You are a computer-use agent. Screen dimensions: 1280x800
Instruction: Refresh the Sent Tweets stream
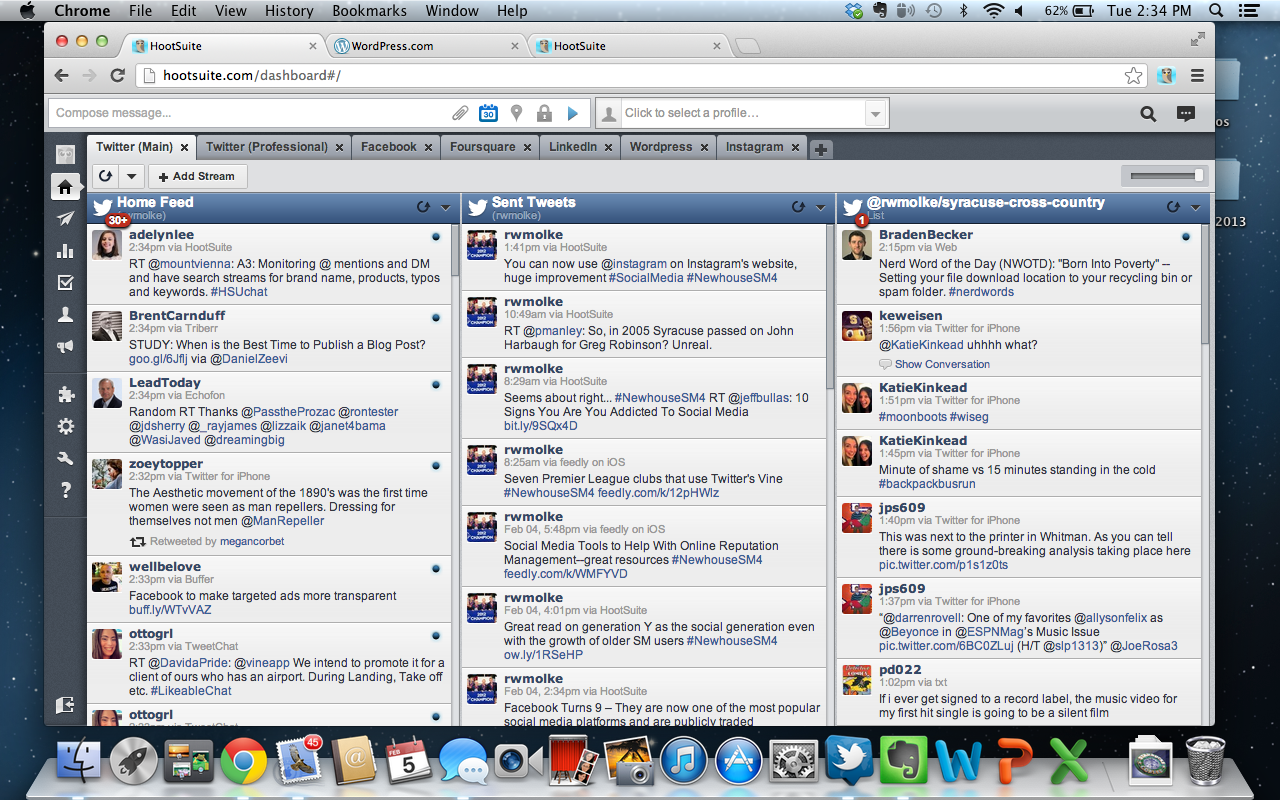coord(798,207)
